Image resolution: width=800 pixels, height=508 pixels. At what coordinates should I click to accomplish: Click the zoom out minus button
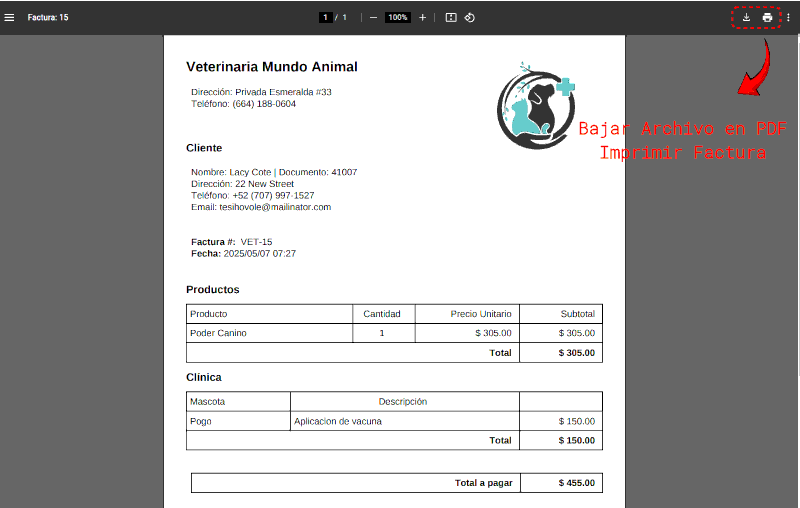pyautogui.click(x=373, y=17)
